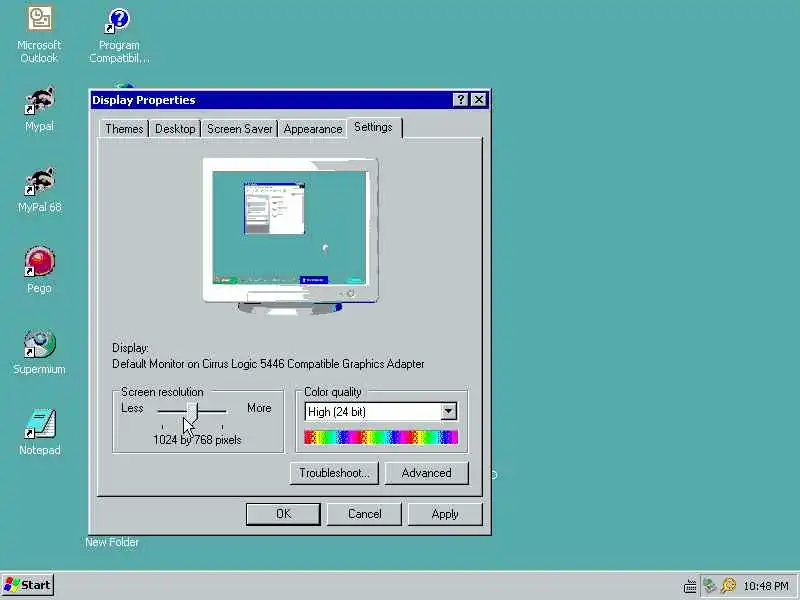Switch to the Desktop tab

(x=175, y=129)
